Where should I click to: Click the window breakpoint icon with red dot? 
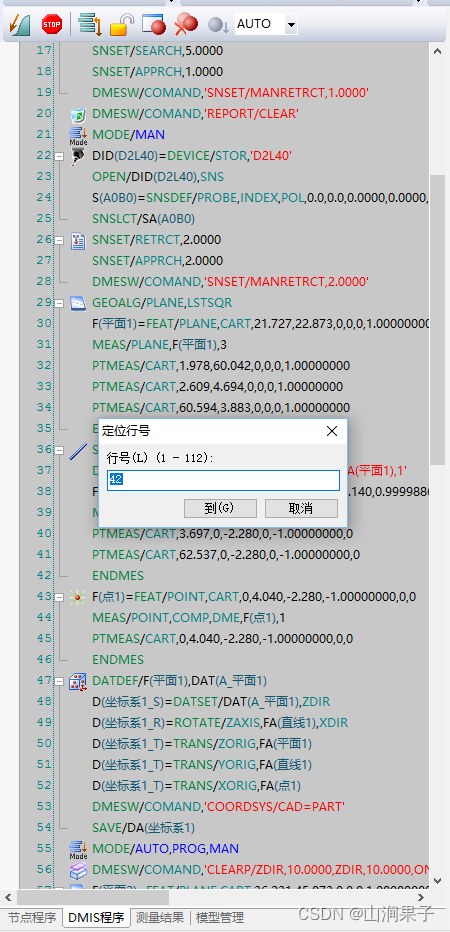[x=153, y=24]
